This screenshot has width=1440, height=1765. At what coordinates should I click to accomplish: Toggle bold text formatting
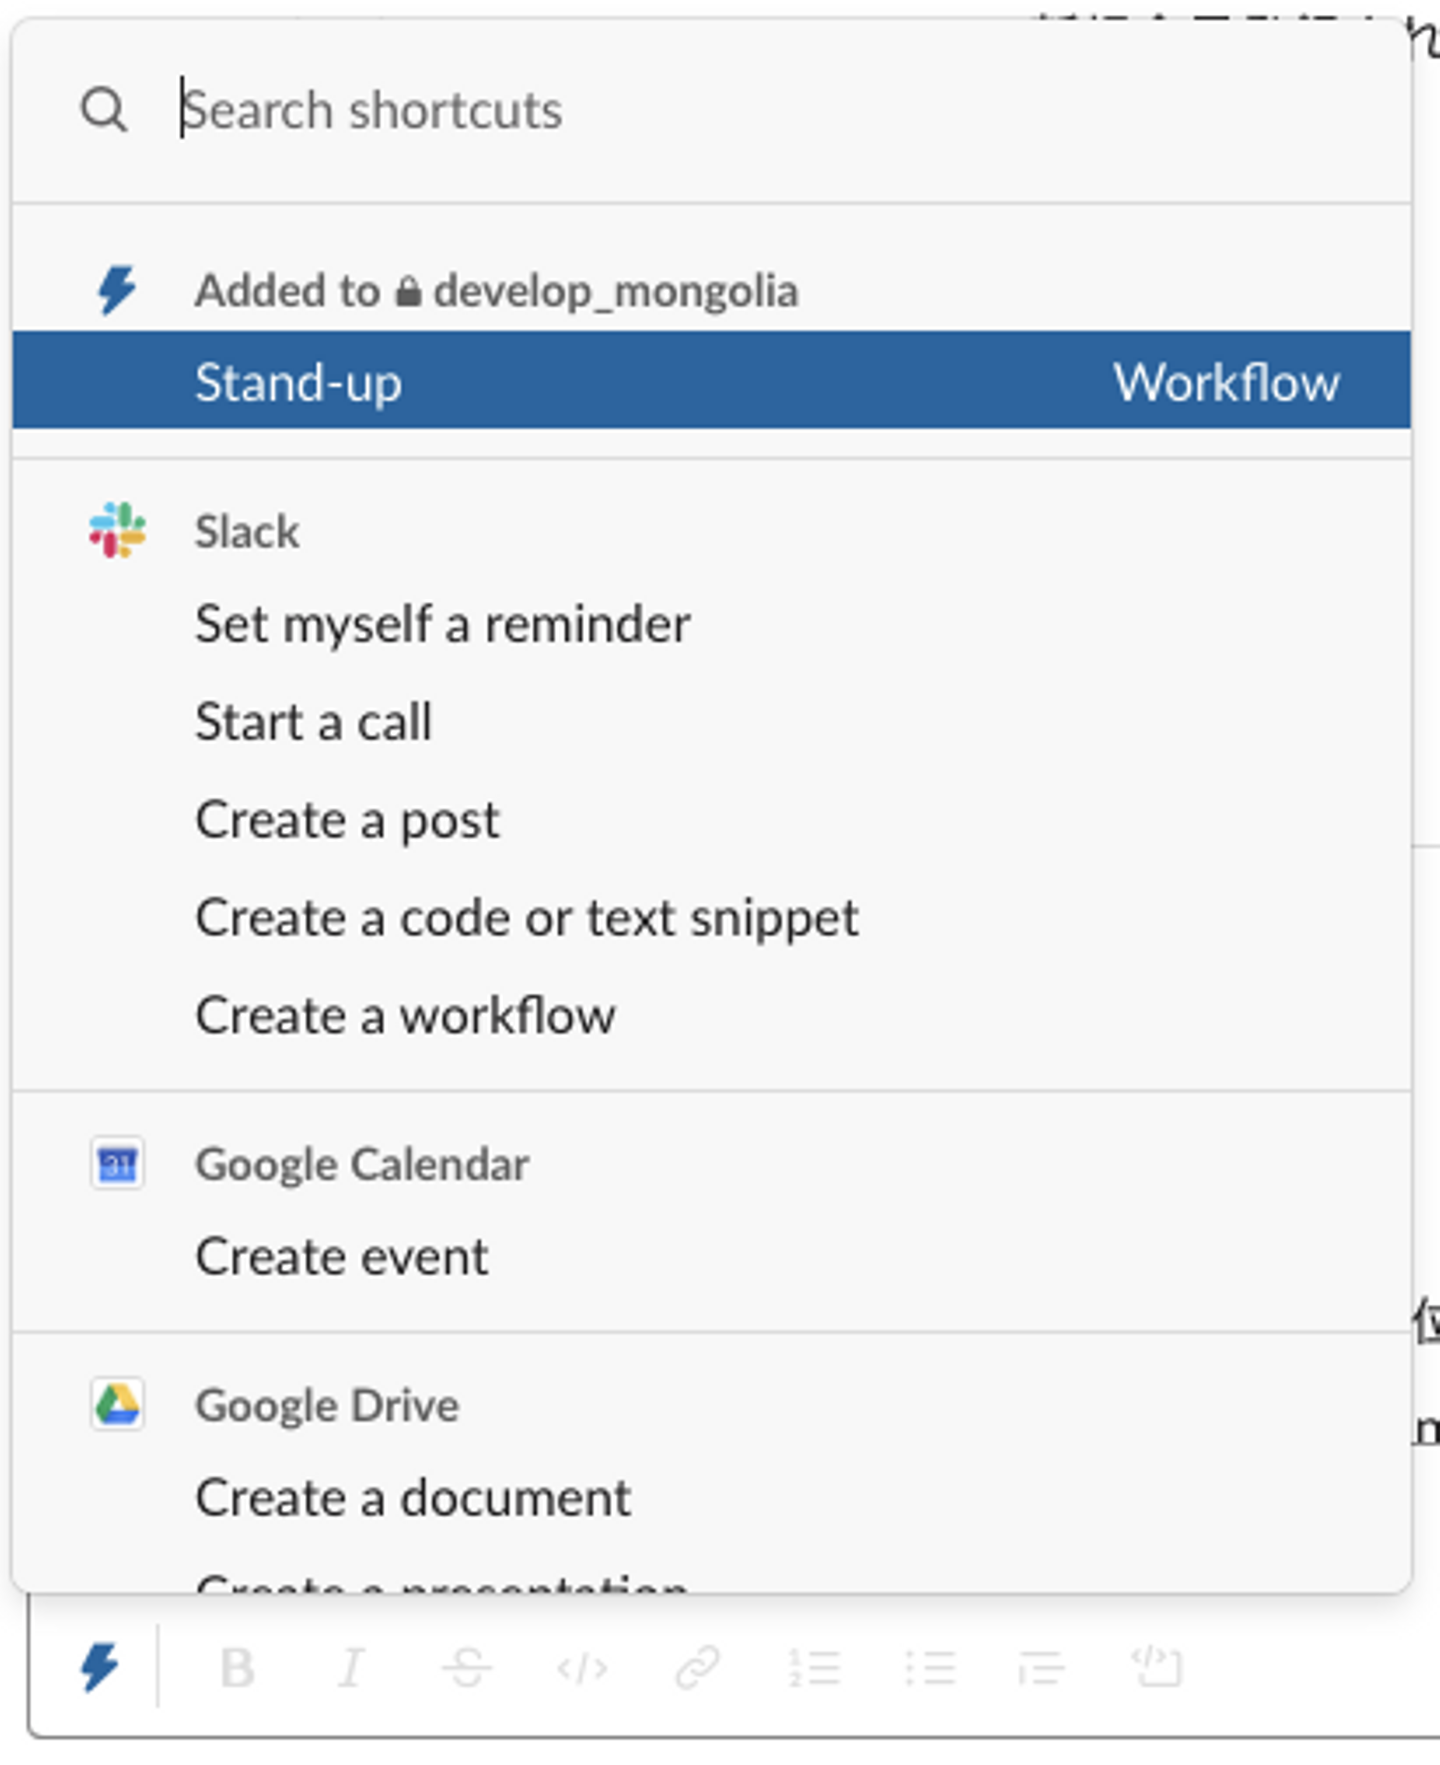237,1667
